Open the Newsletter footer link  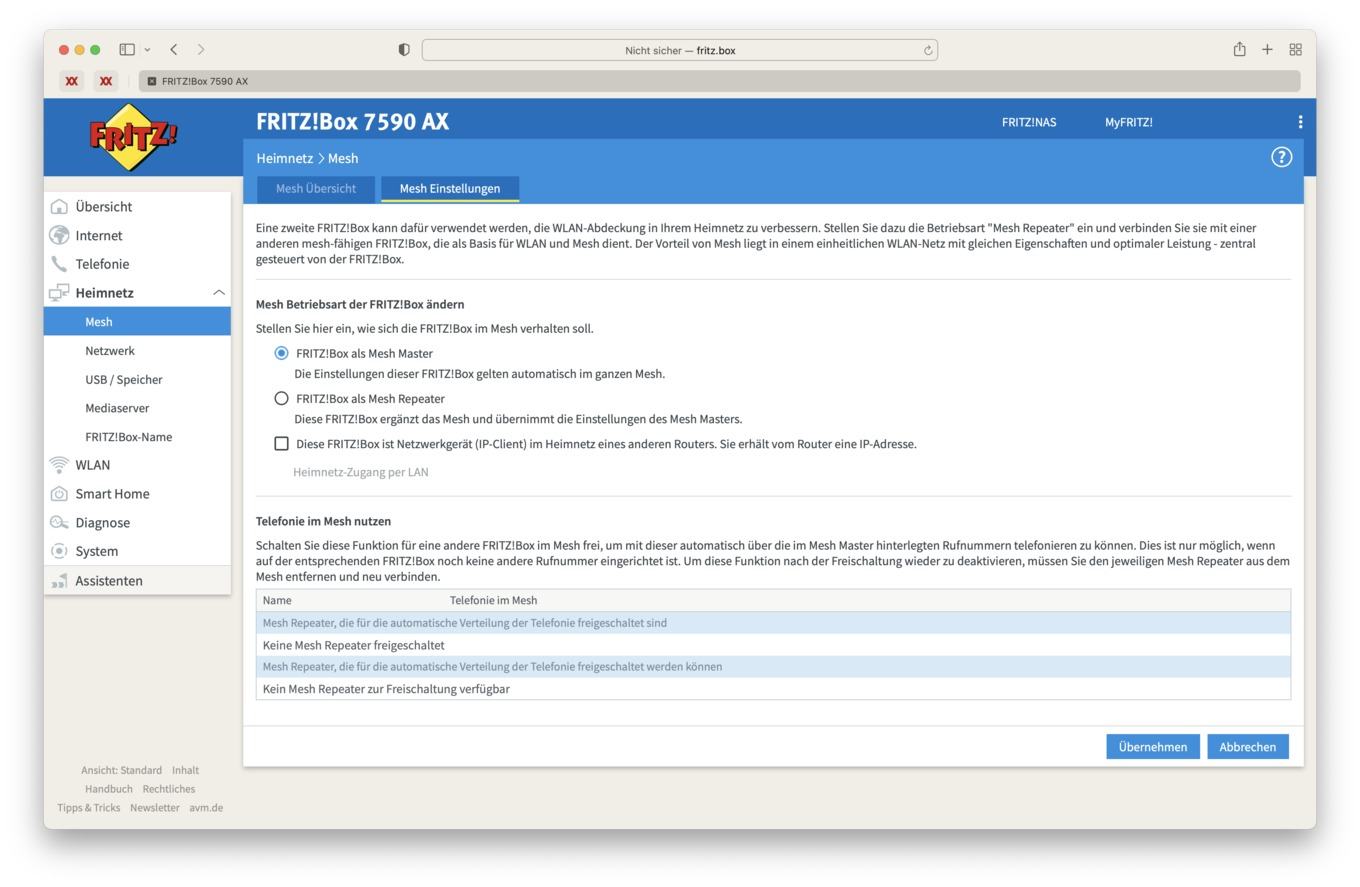point(155,808)
